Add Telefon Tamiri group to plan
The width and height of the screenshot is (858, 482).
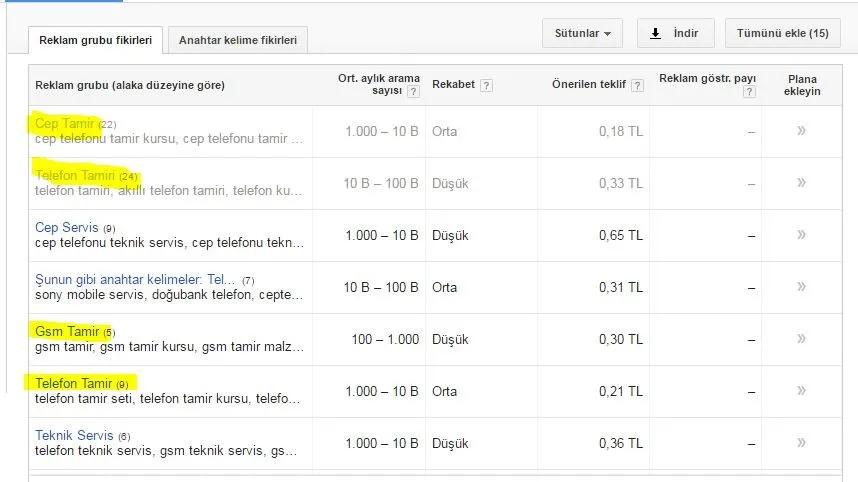click(x=802, y=183)
